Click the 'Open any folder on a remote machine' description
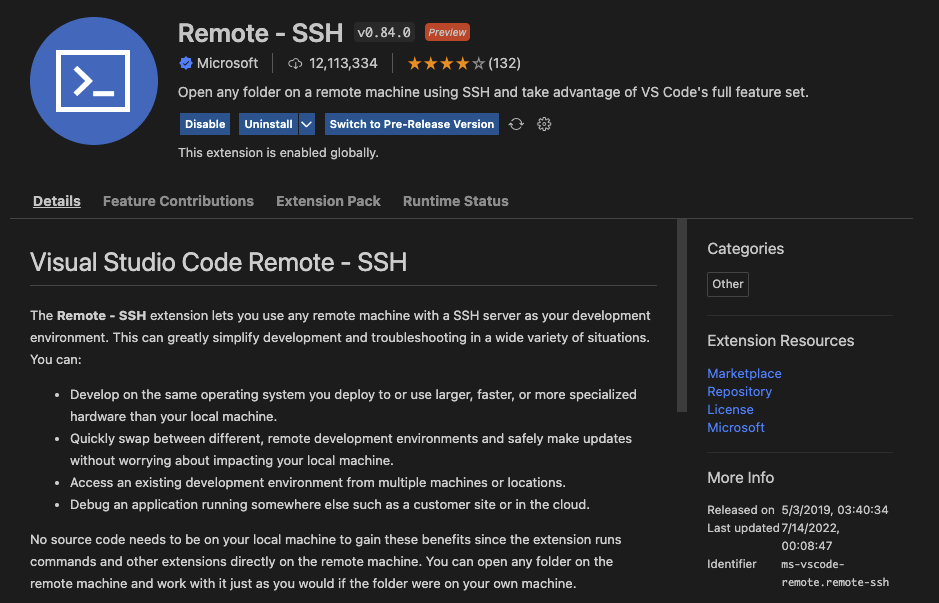 [493, 92]
